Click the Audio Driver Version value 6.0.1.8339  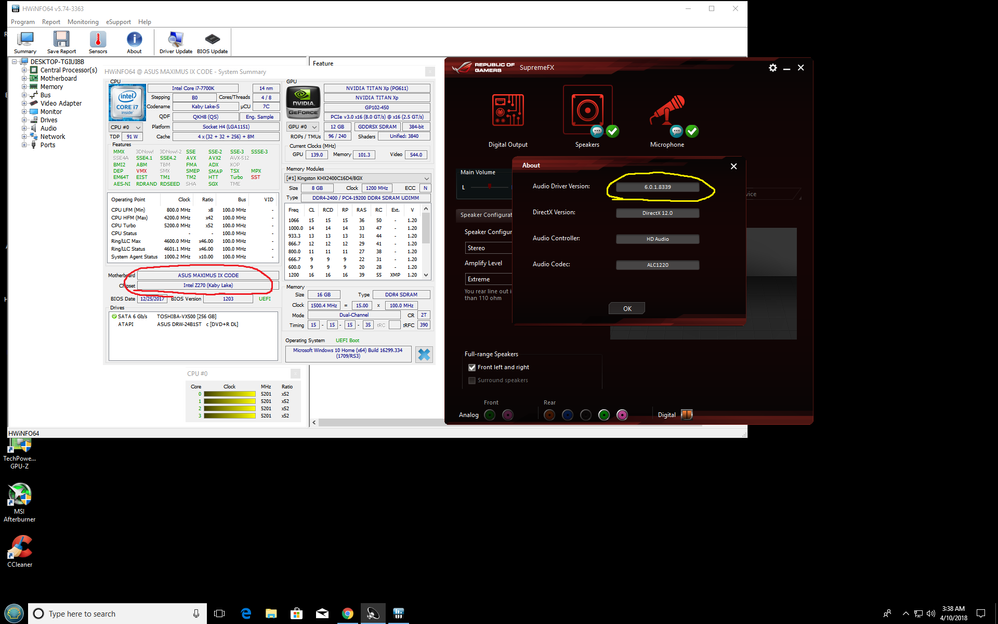tap(657, 187)
